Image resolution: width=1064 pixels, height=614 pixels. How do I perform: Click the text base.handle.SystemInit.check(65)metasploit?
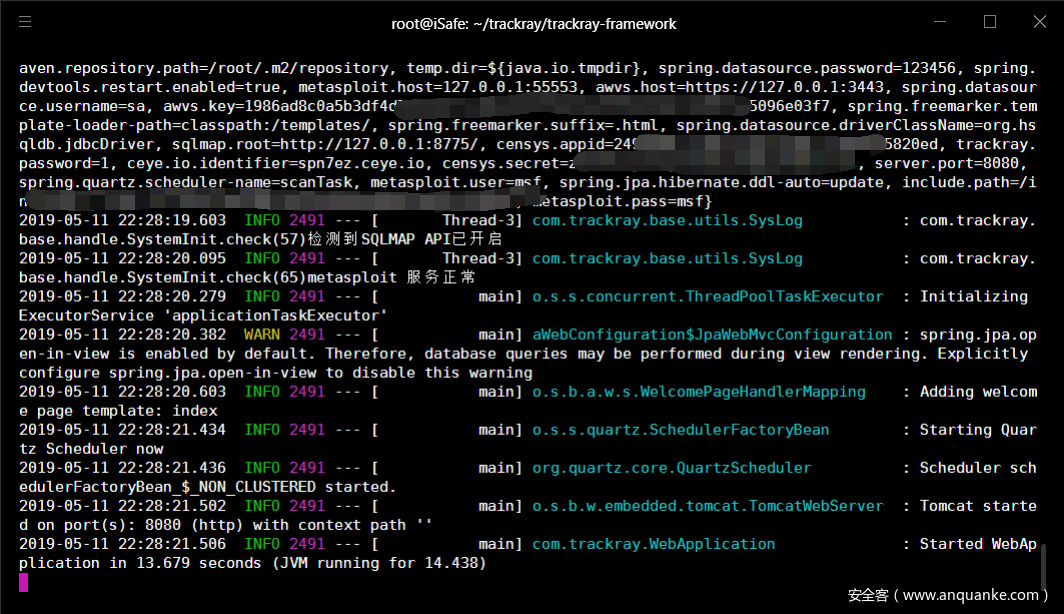(208, 278)
